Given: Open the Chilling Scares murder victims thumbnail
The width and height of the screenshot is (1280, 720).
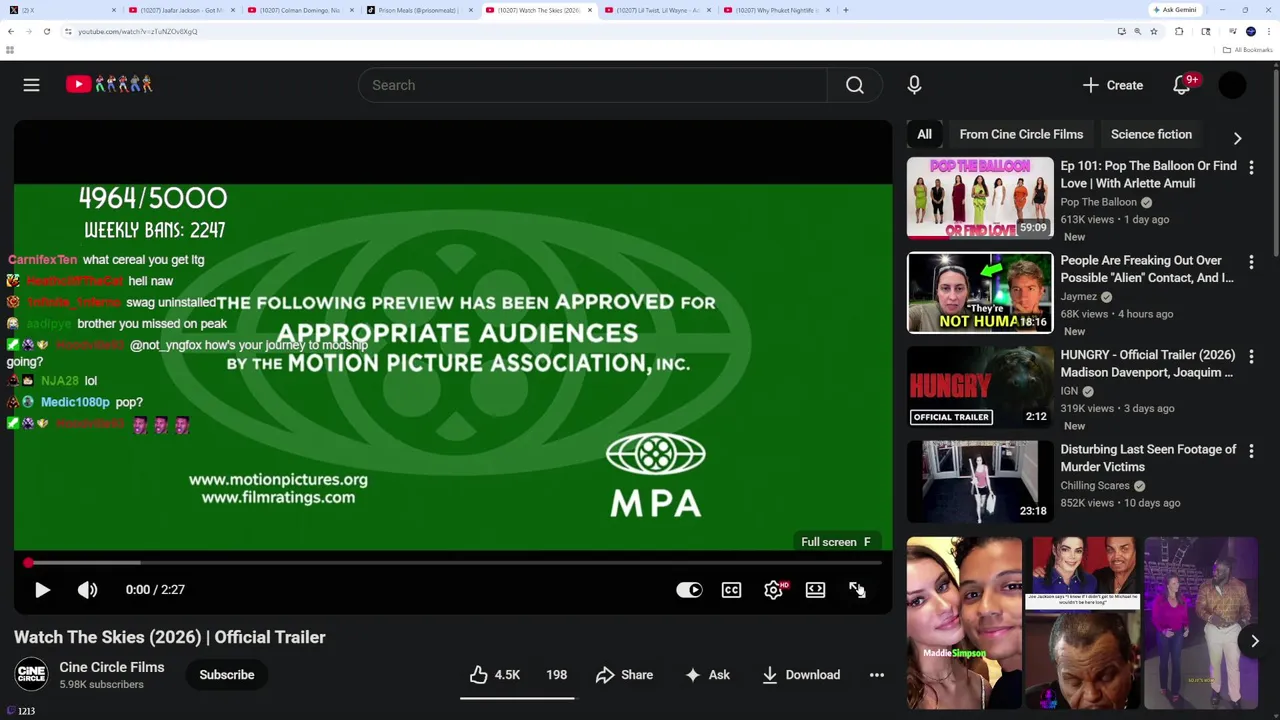Looking at the screenshot, I should [x=980, y=481].
